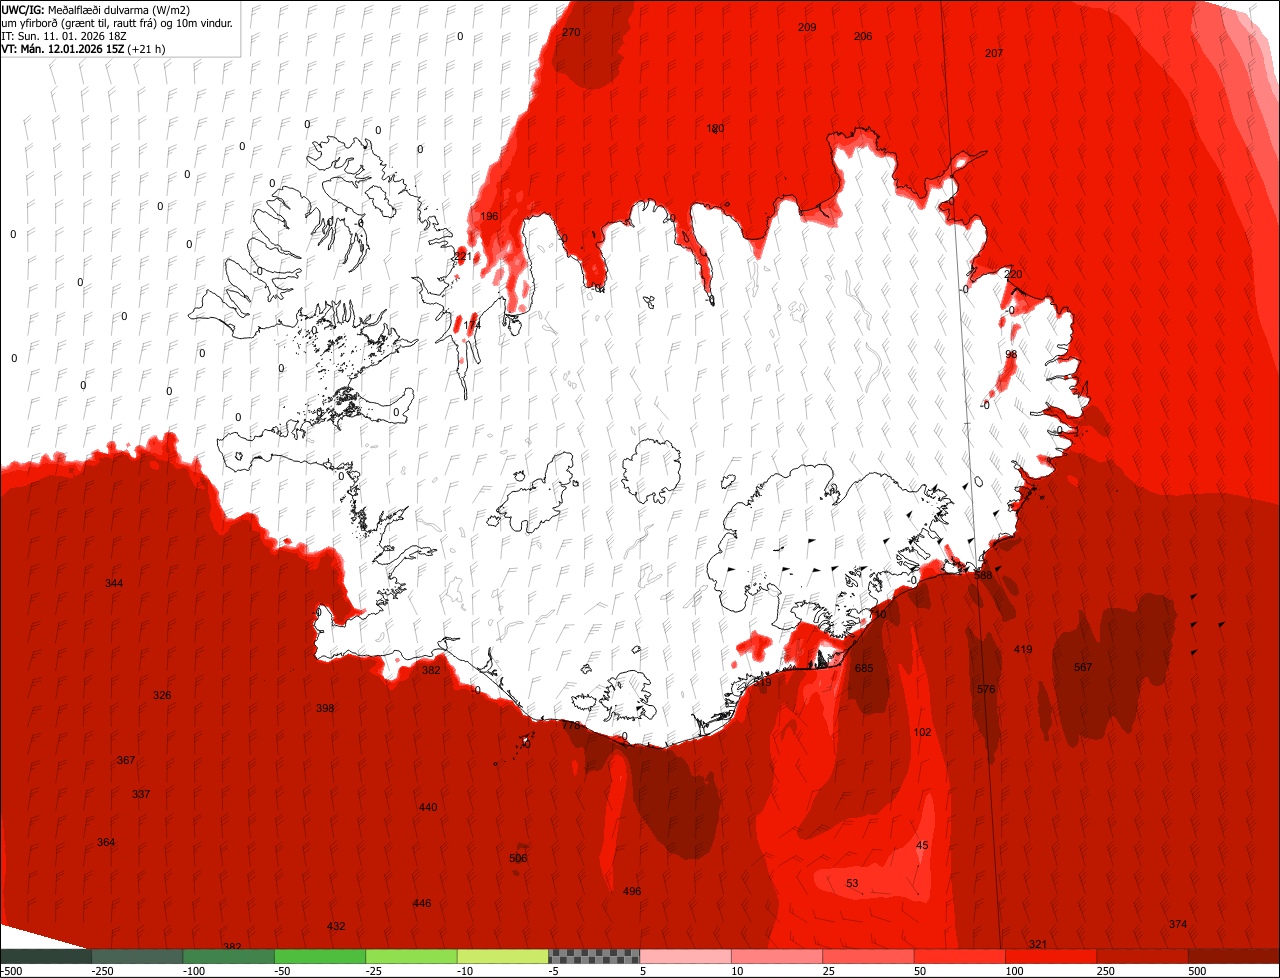Click the map value '209'

807,27
